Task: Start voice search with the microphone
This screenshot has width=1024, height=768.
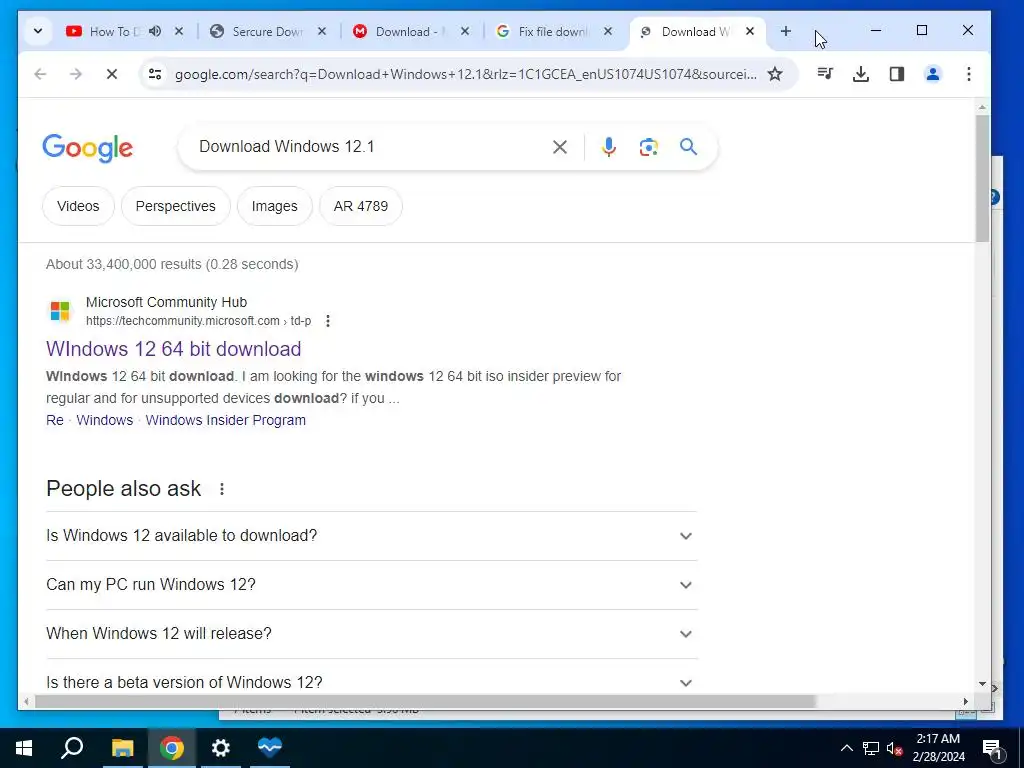Action: (609, 147)
